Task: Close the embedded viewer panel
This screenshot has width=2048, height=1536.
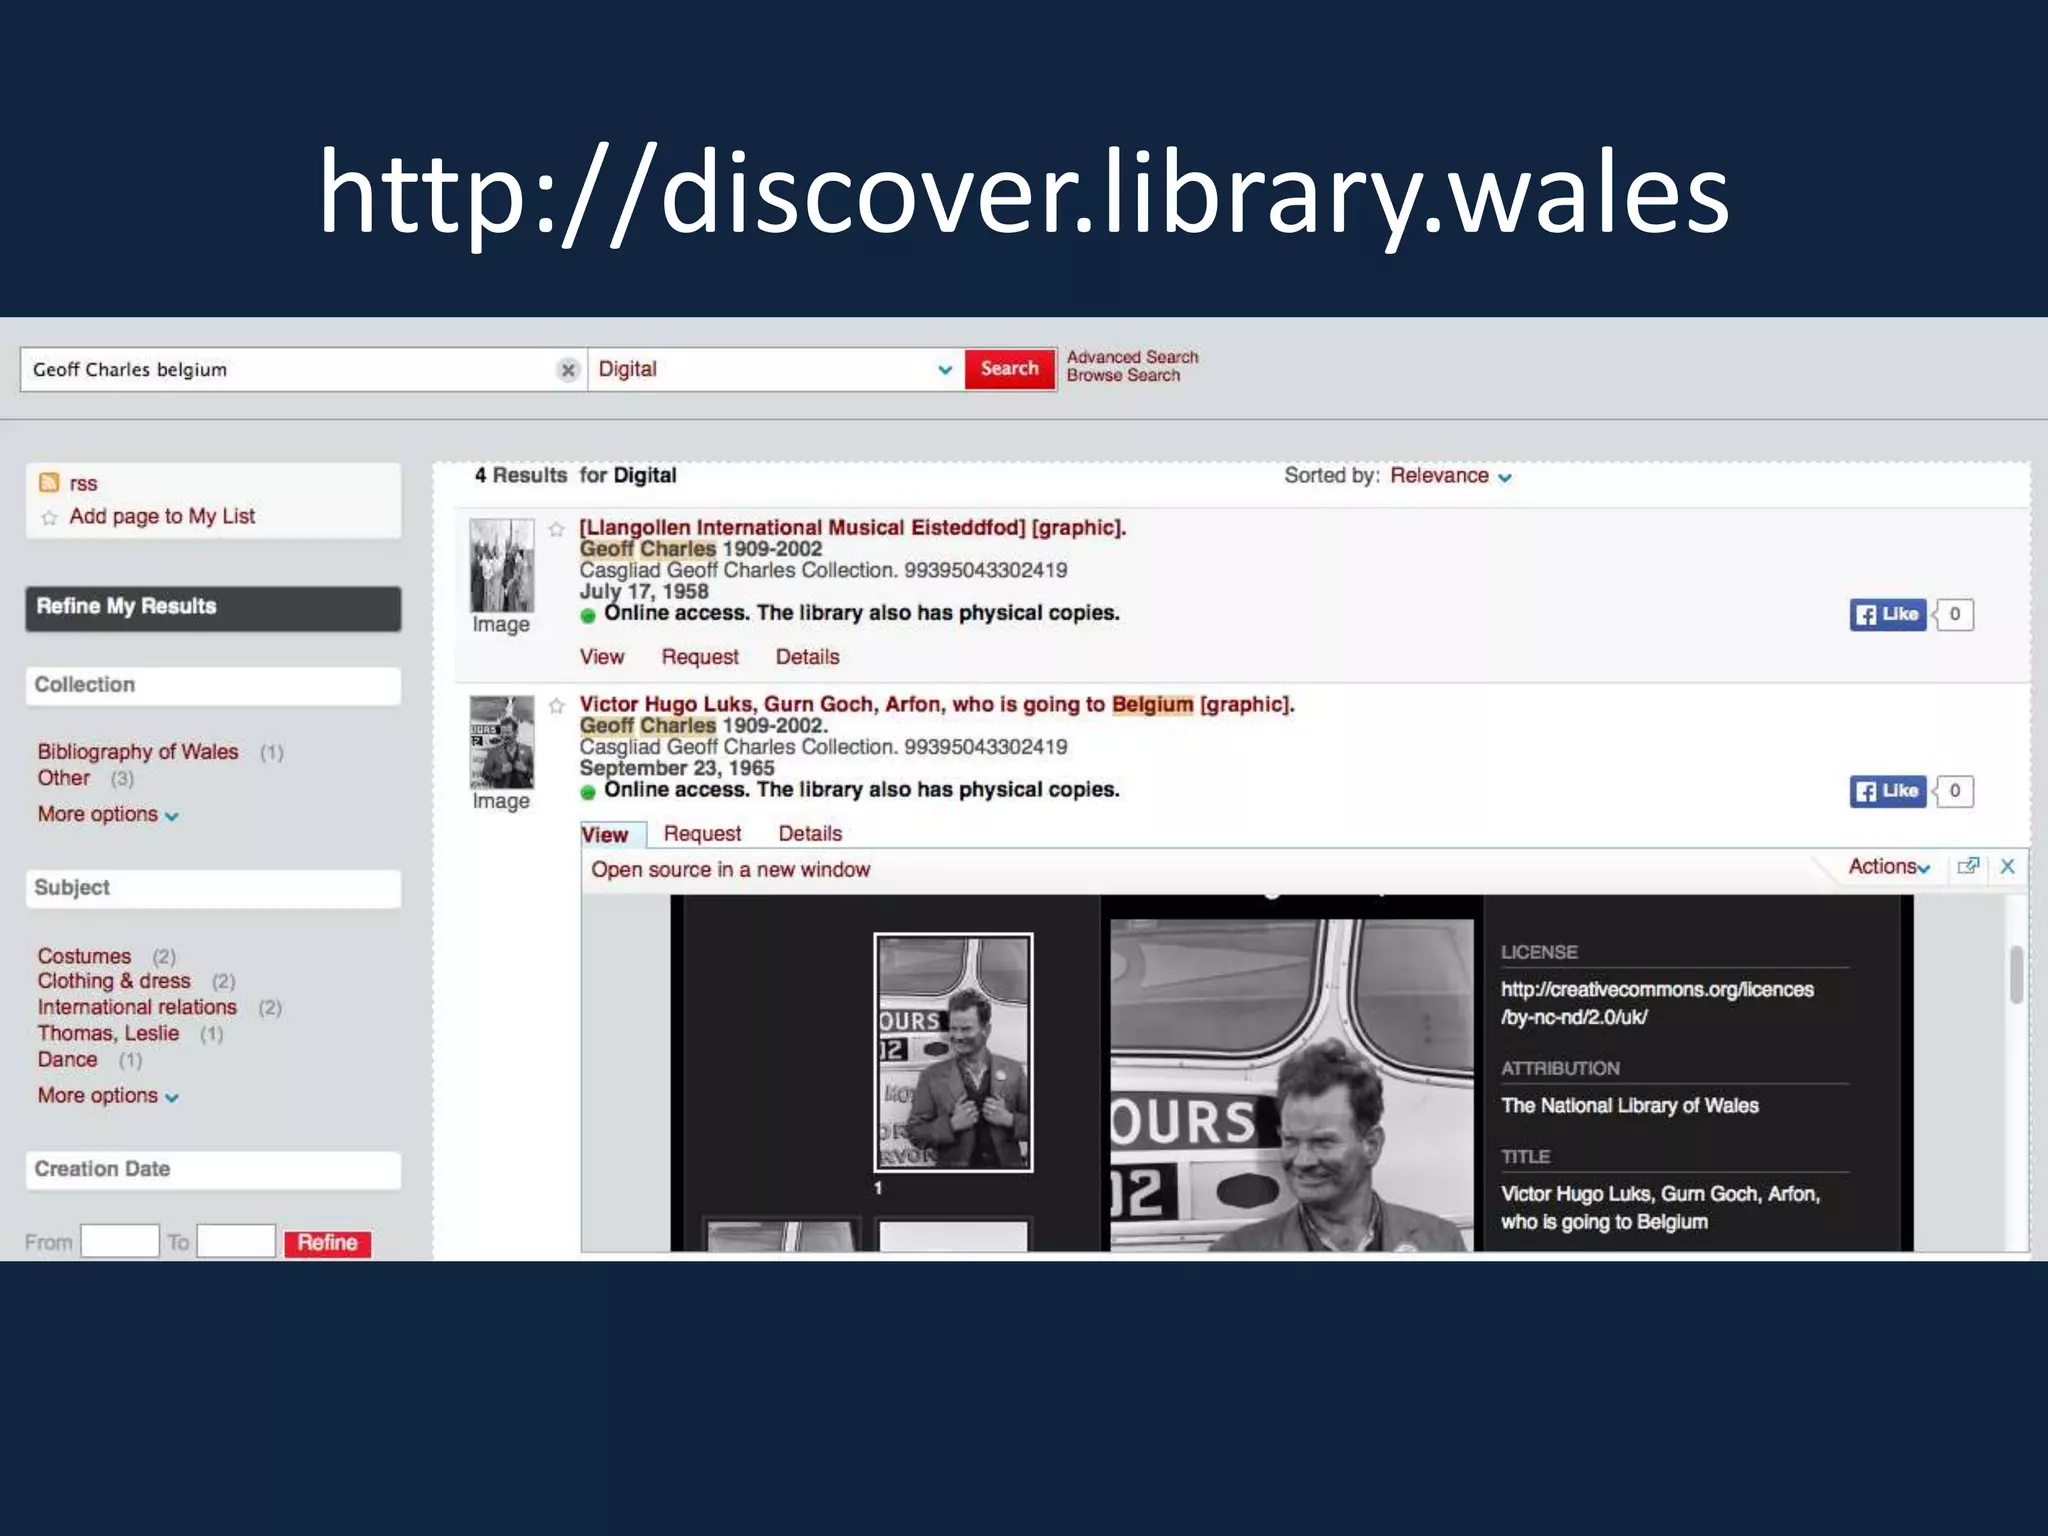Action: click(x=2007, y=867)
